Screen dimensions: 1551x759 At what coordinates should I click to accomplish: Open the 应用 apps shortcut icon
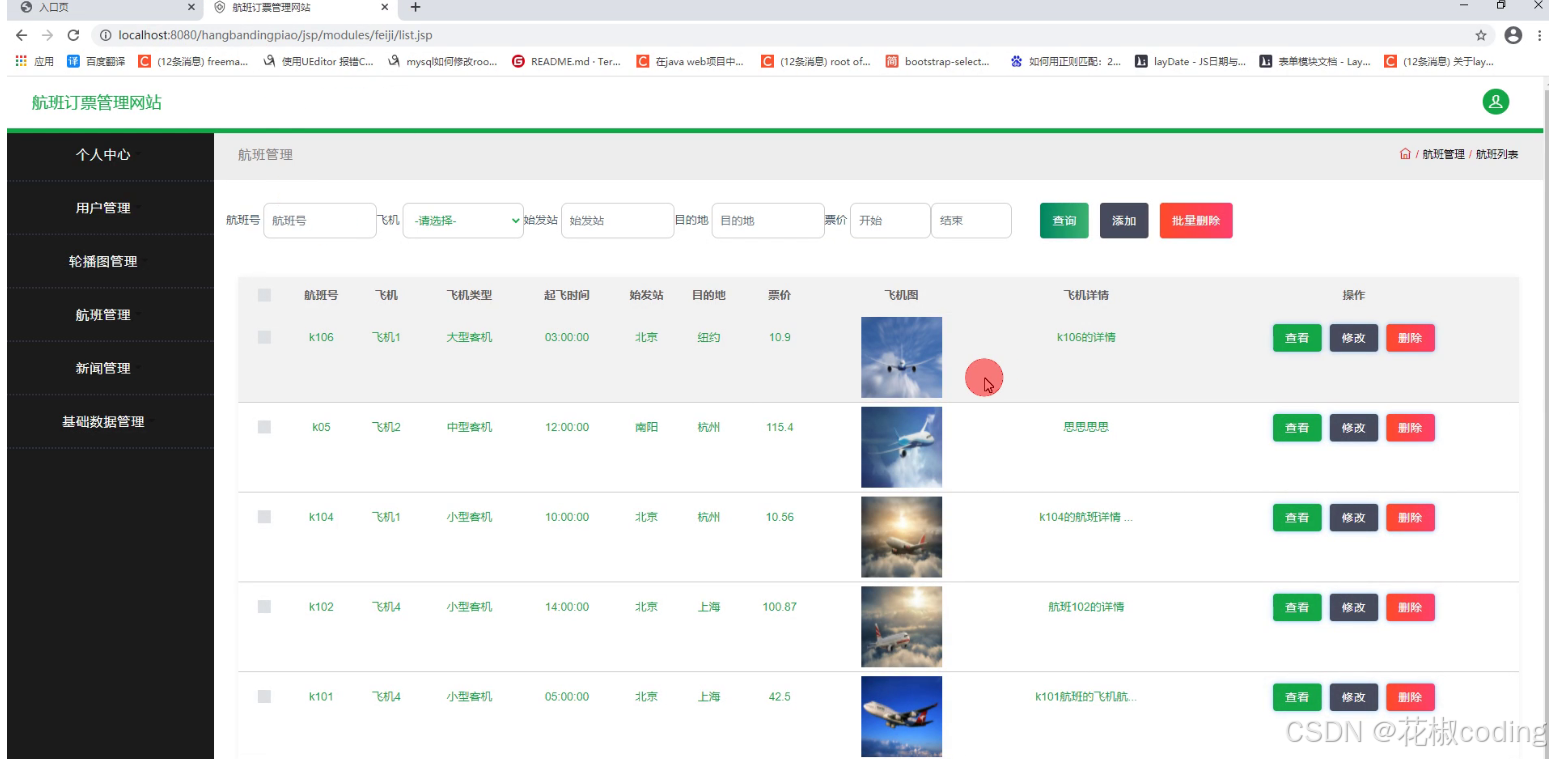[34, 61]
